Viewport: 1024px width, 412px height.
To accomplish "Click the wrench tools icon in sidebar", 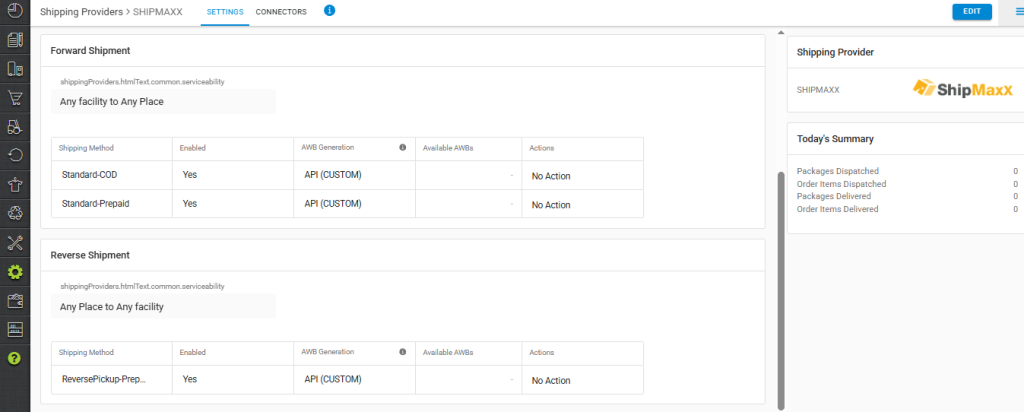I will tap(15, 242).
